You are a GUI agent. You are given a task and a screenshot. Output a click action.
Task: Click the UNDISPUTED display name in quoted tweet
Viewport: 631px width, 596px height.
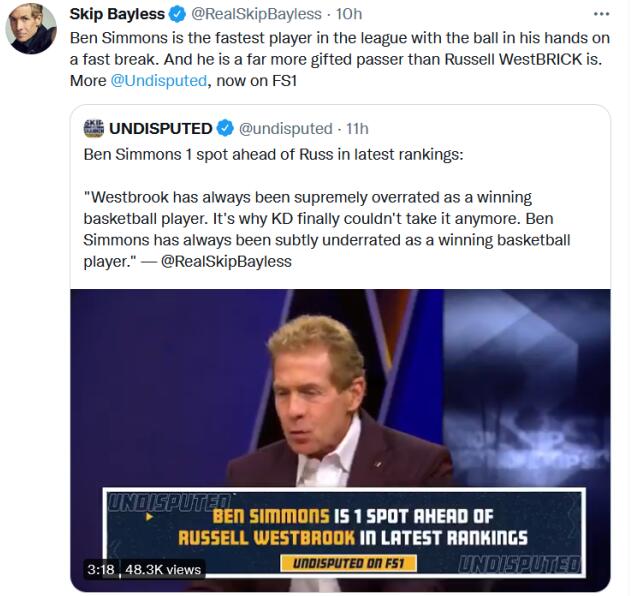(160, 128)
